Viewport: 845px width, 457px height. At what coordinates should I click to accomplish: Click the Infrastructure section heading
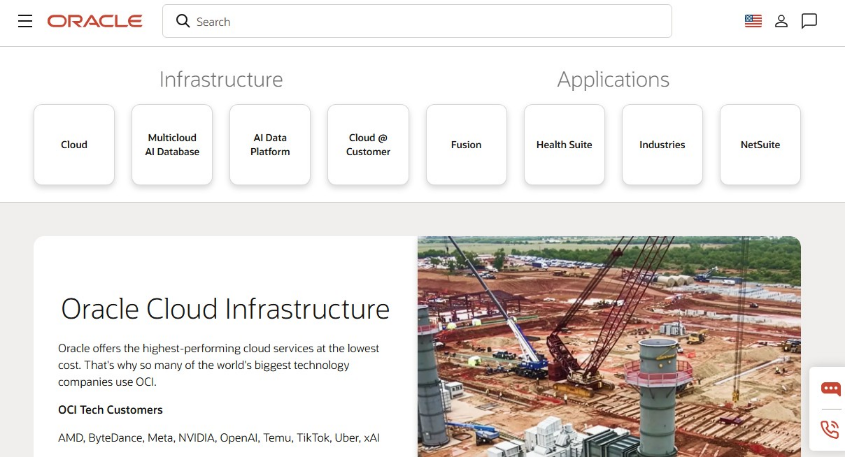click(221, 80)
